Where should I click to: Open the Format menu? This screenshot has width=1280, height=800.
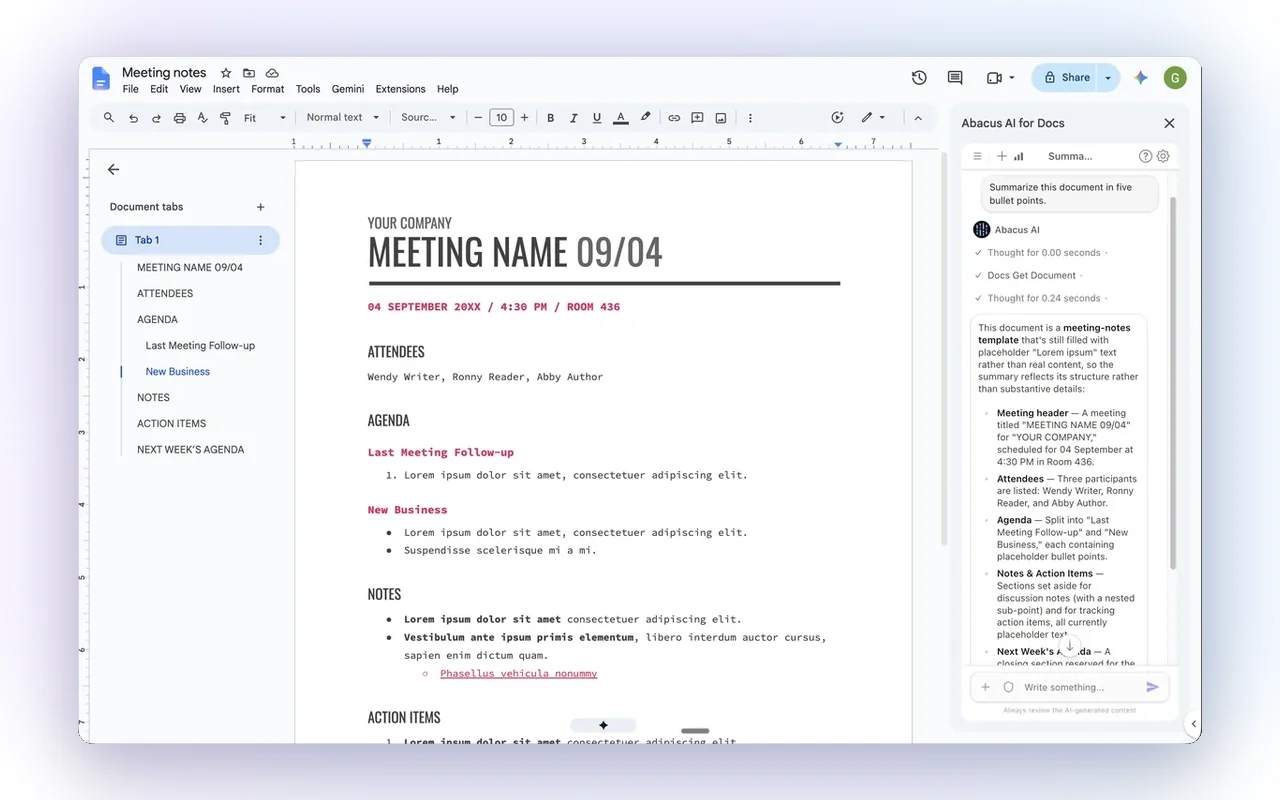click(268, 89)
